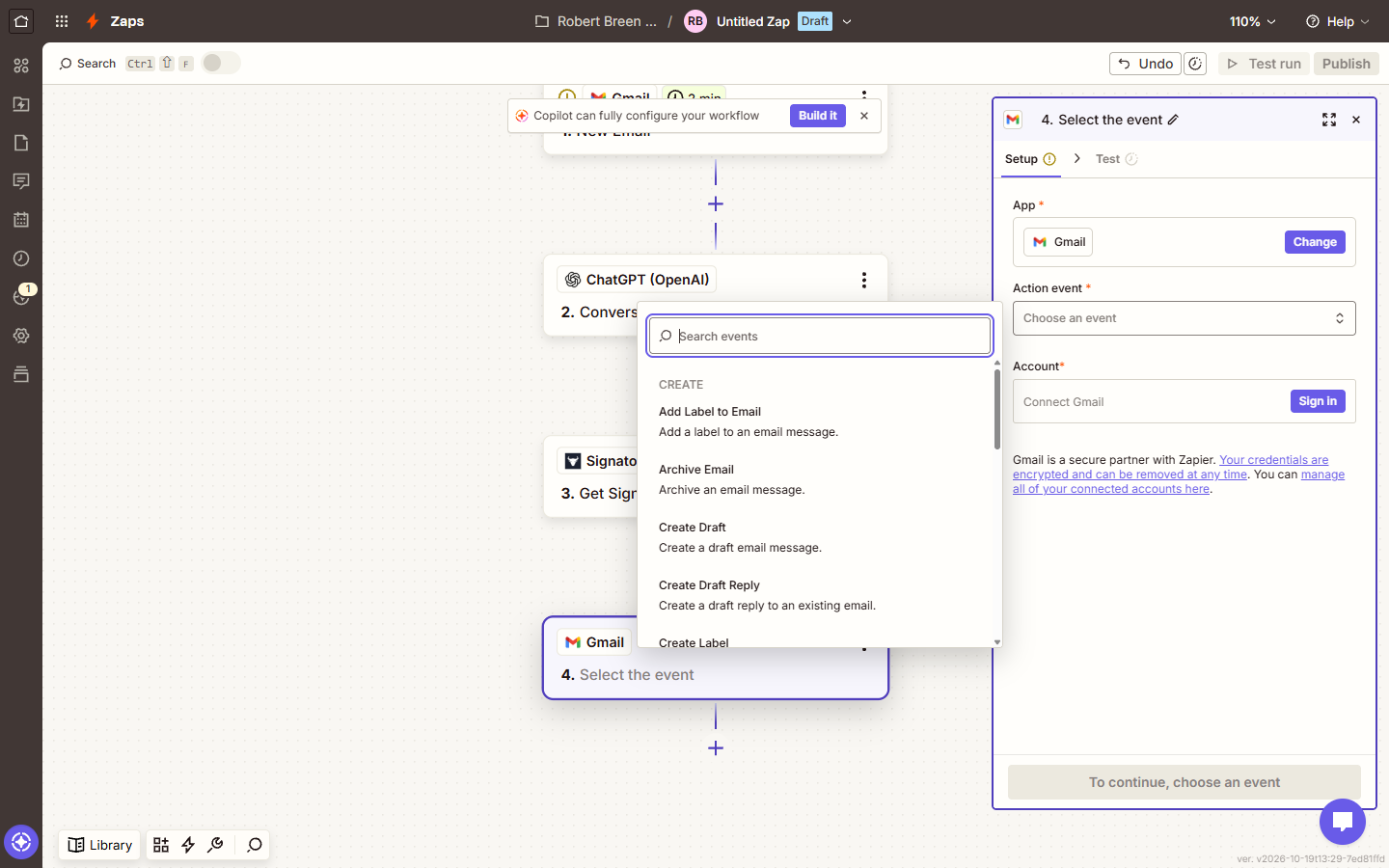Open the stacked layers icon in sidebar
Image resolution: width=1389 pixels, height=868 pixels.
(21, 374)
